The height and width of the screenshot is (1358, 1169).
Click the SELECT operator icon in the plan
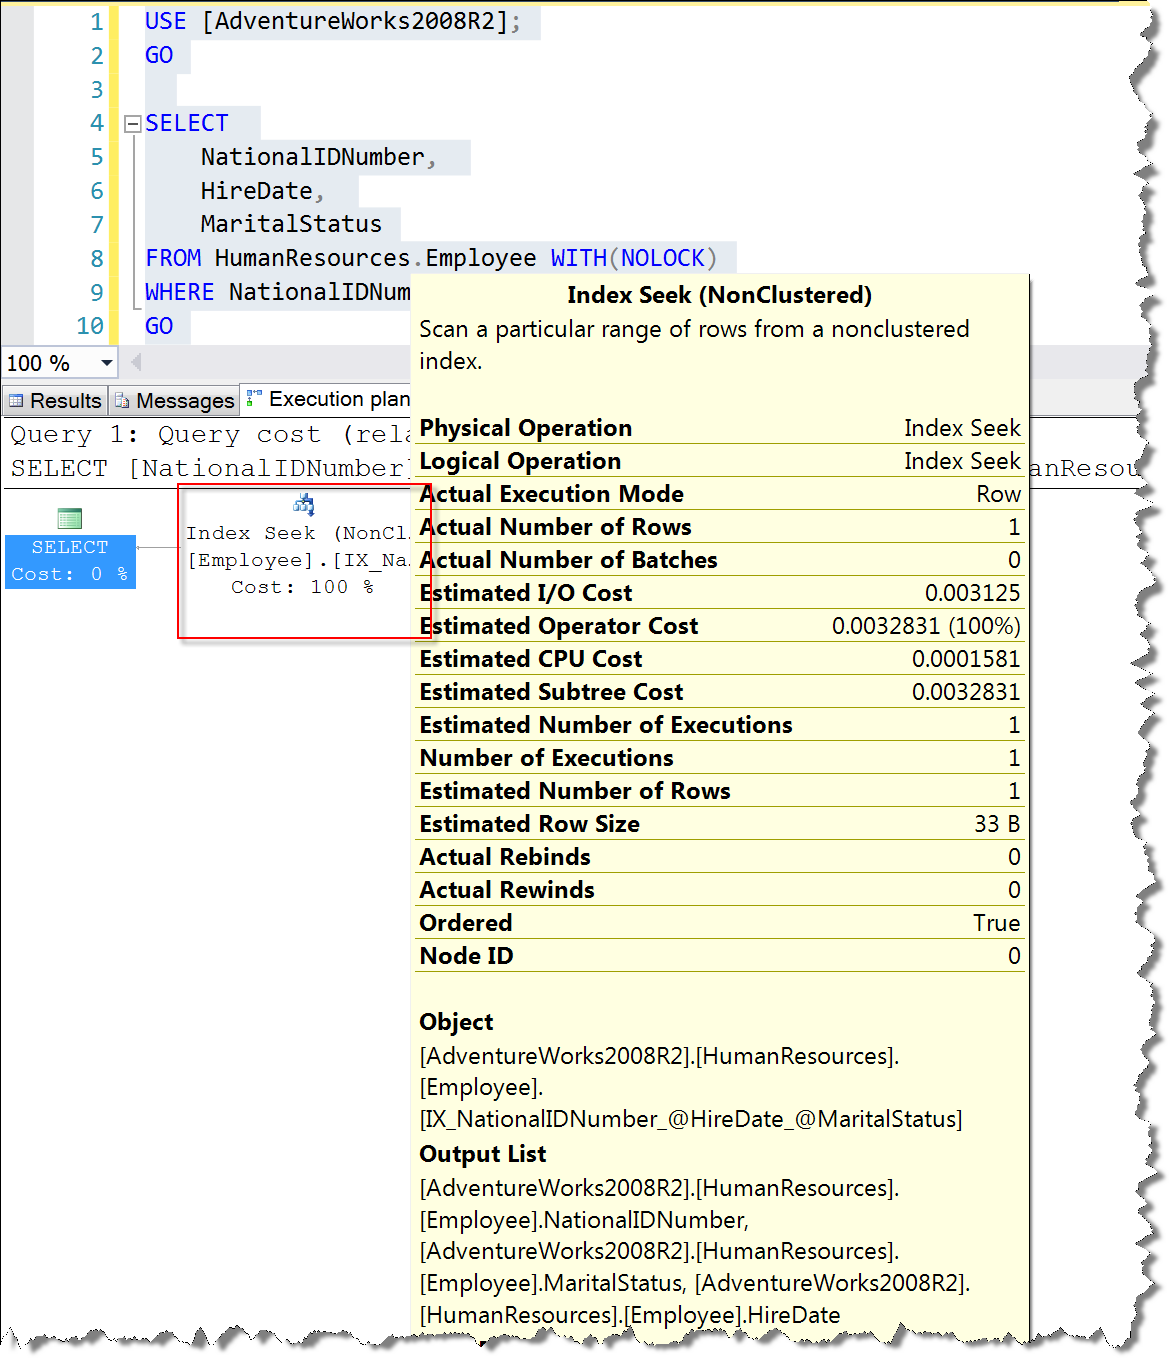(70, 518)
